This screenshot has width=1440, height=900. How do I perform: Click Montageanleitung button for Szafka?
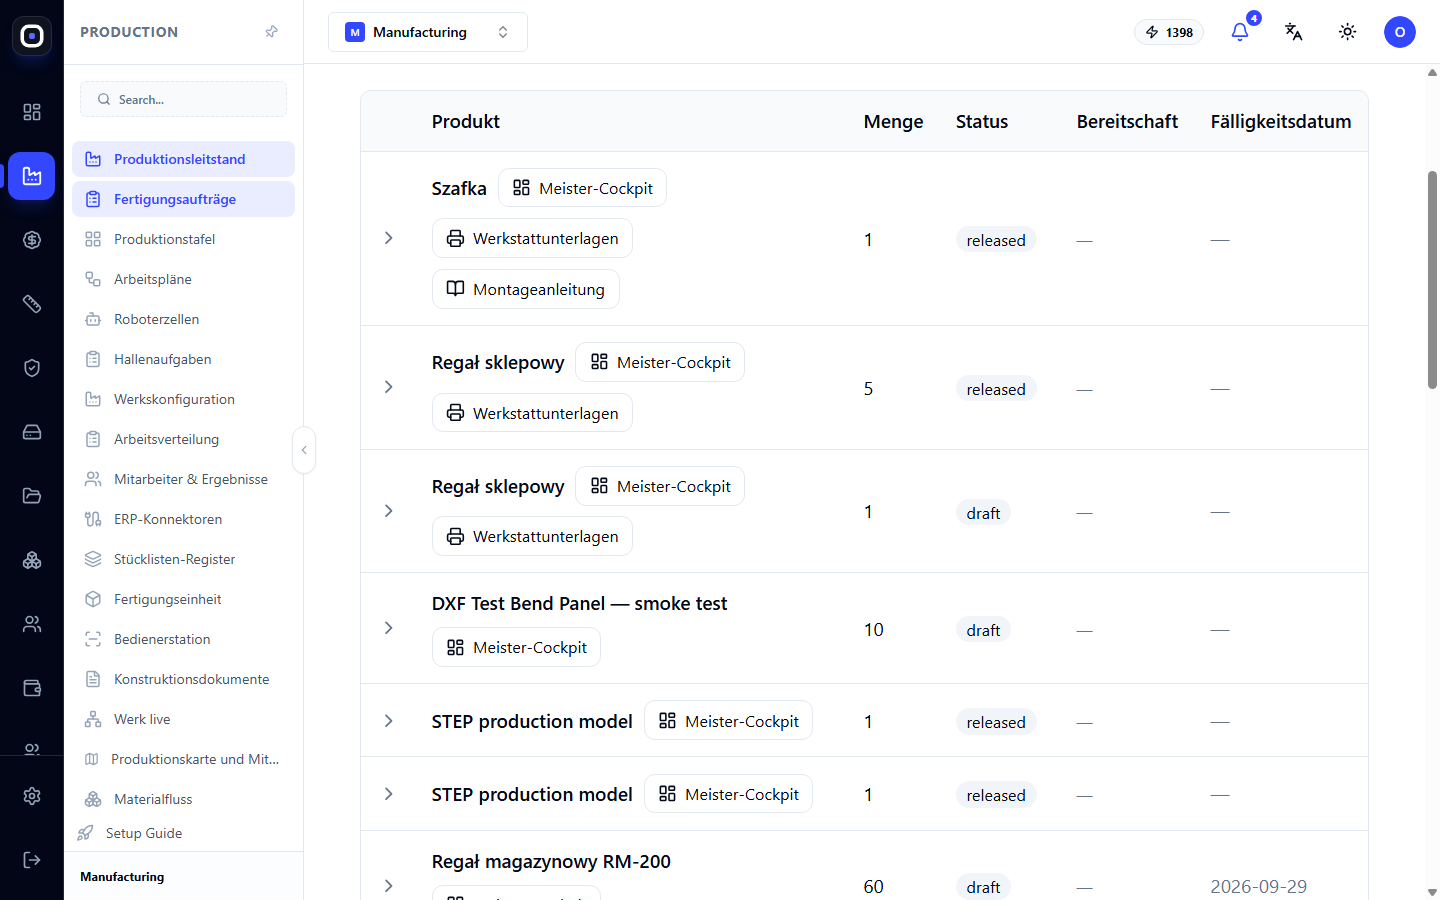click(526, 289)
